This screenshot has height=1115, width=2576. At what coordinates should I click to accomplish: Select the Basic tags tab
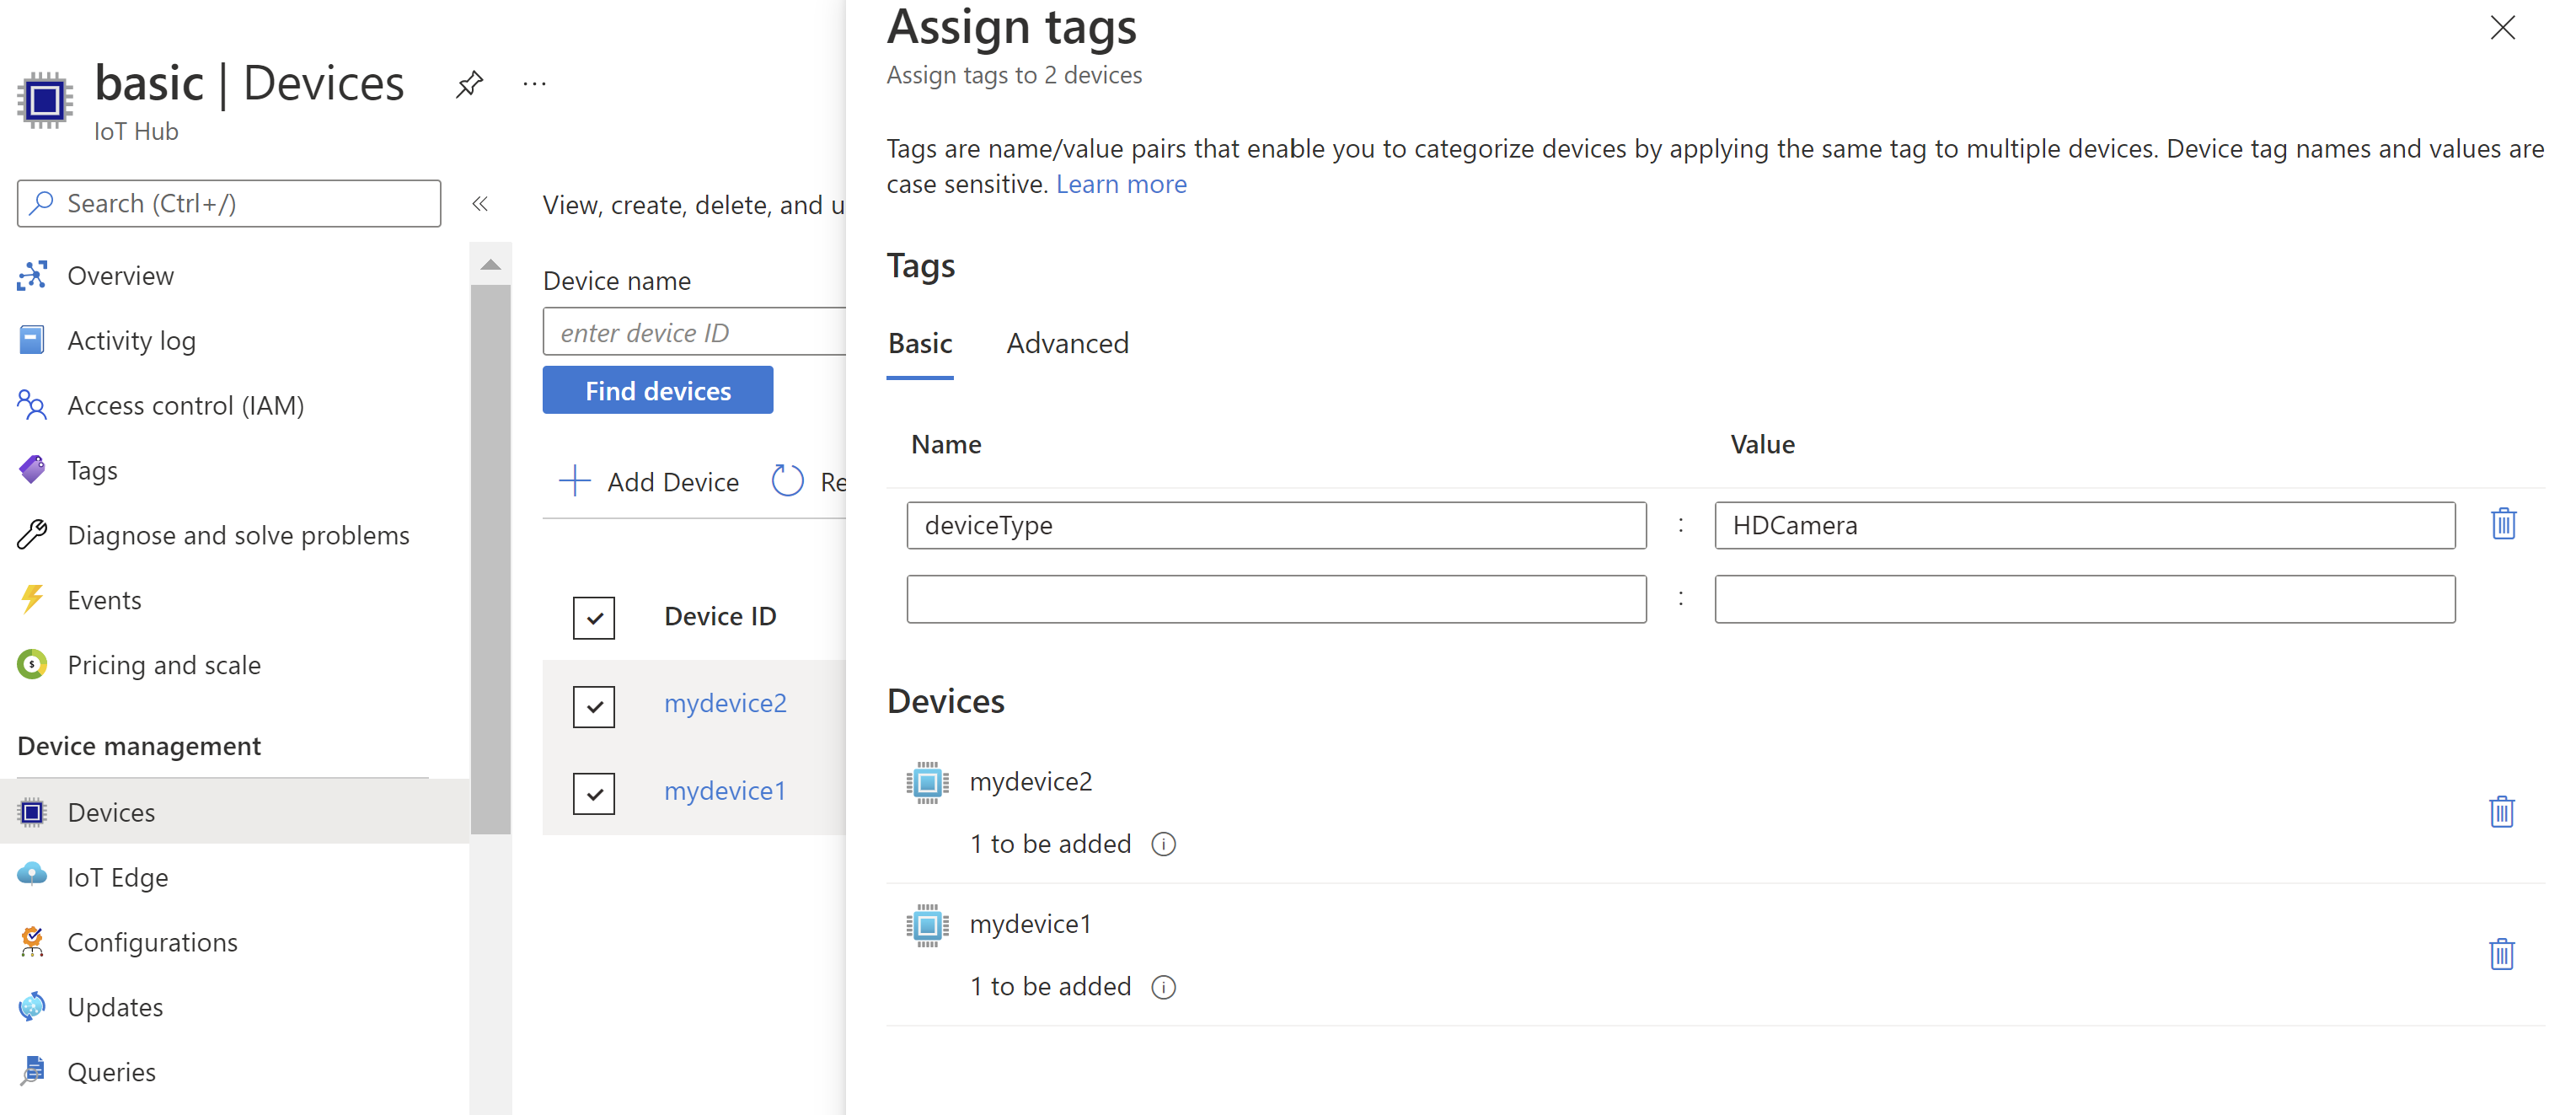tap(918, 343)
